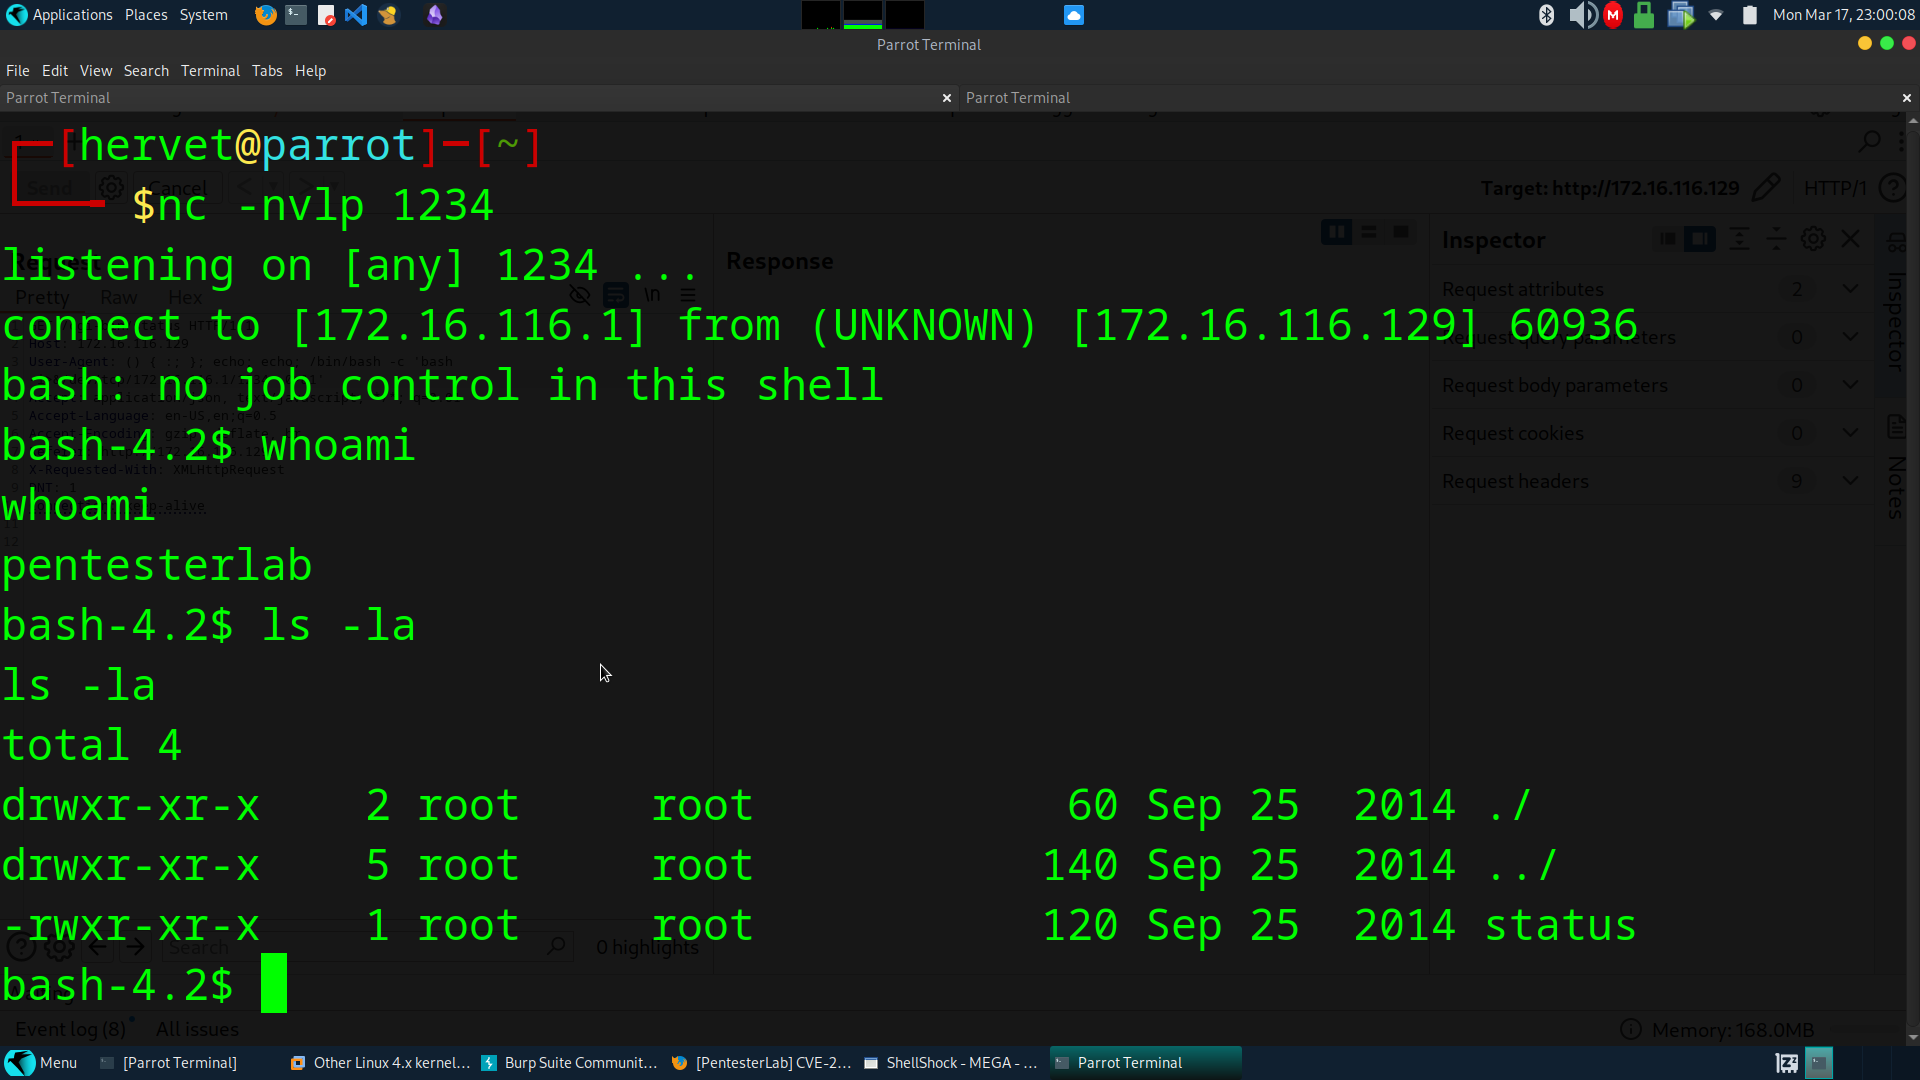Expand the Request body parameters section
Image resolution: width=1920 pixels, height=1080 pixels.
[1850, 385]
